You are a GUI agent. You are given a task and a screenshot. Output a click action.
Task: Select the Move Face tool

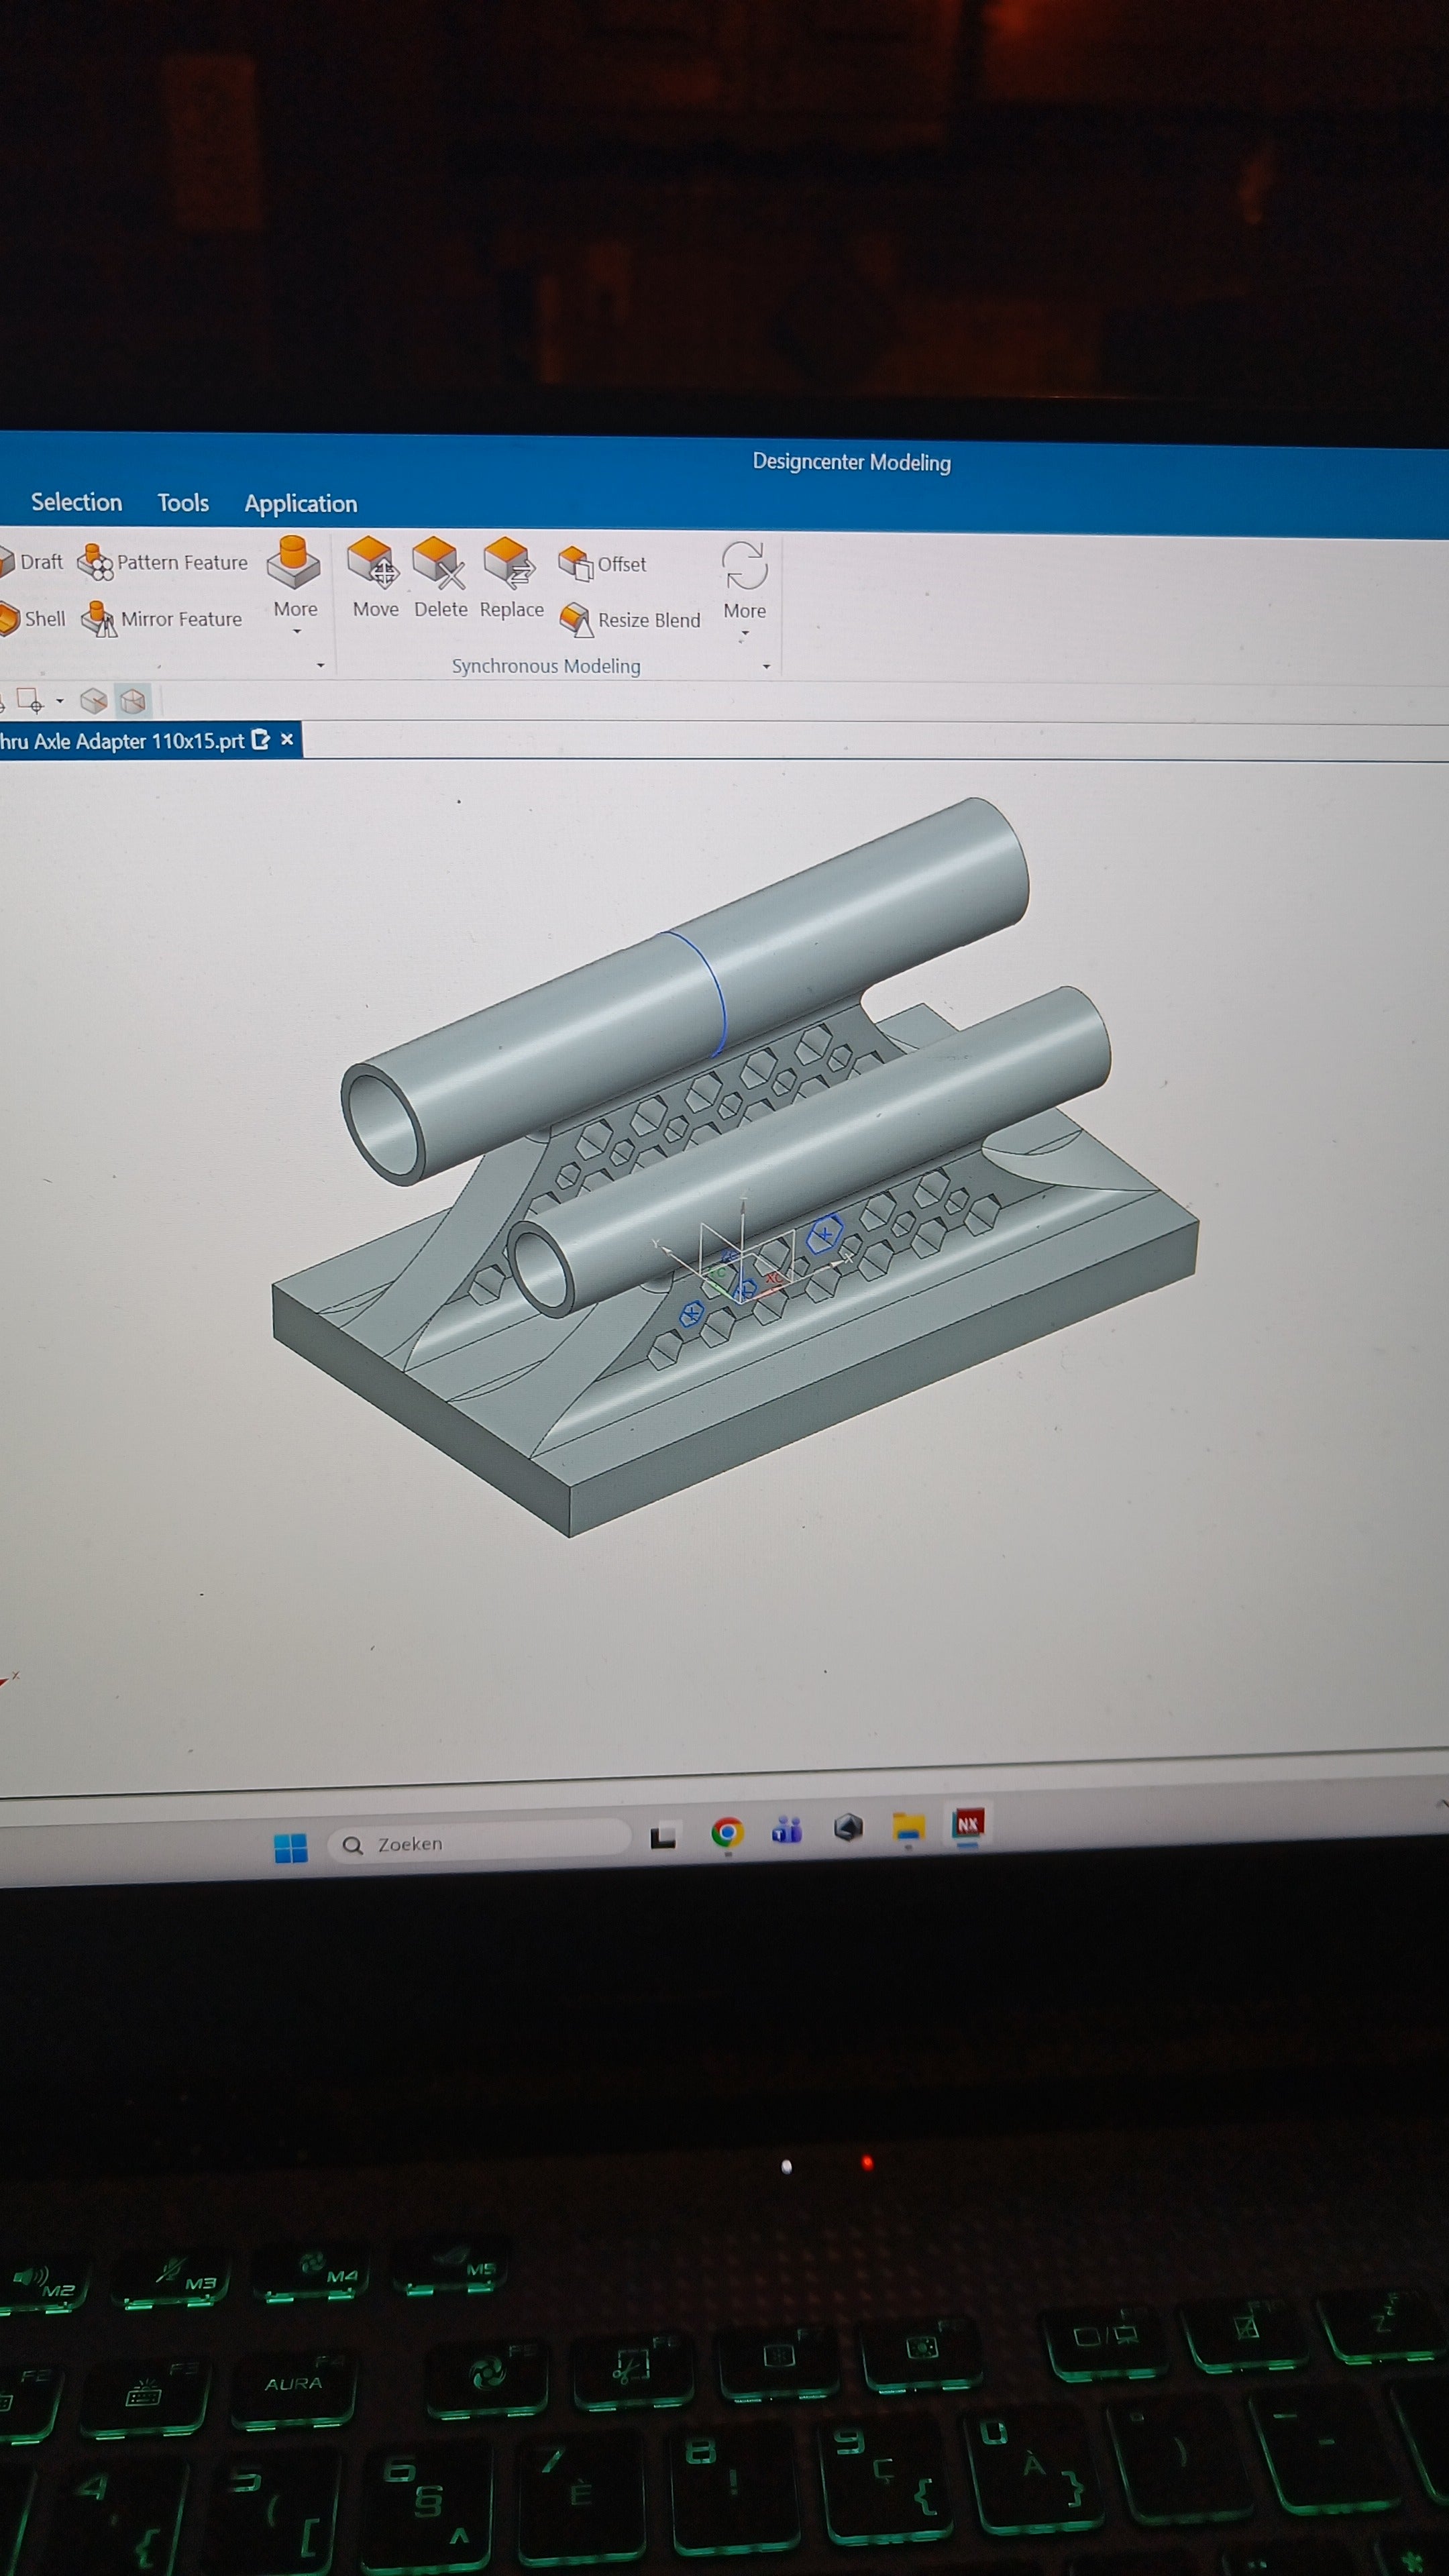pos(375,578)
